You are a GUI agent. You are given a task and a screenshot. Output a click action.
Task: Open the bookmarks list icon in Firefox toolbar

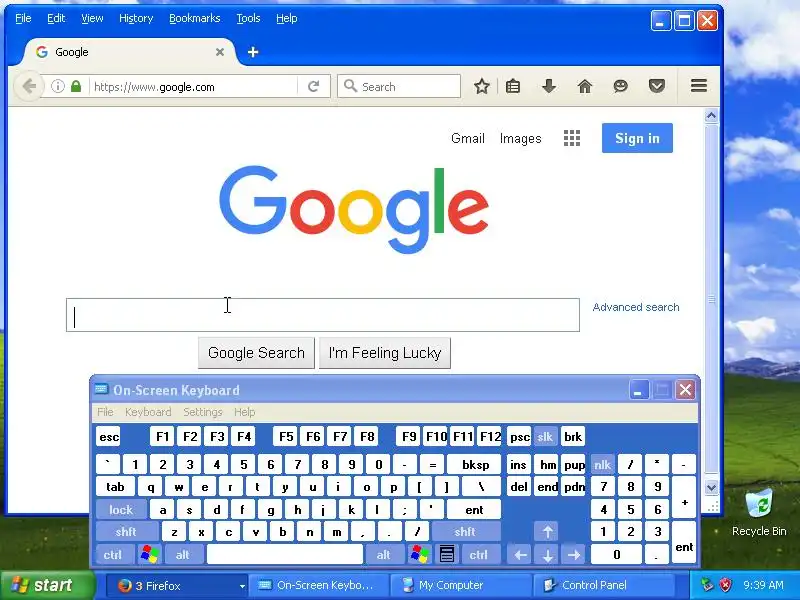click(513, 86)
